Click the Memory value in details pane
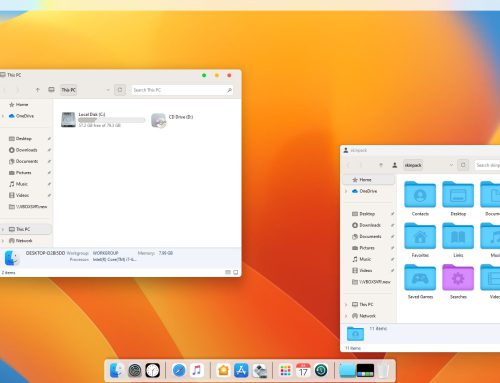 pos(166,253)
